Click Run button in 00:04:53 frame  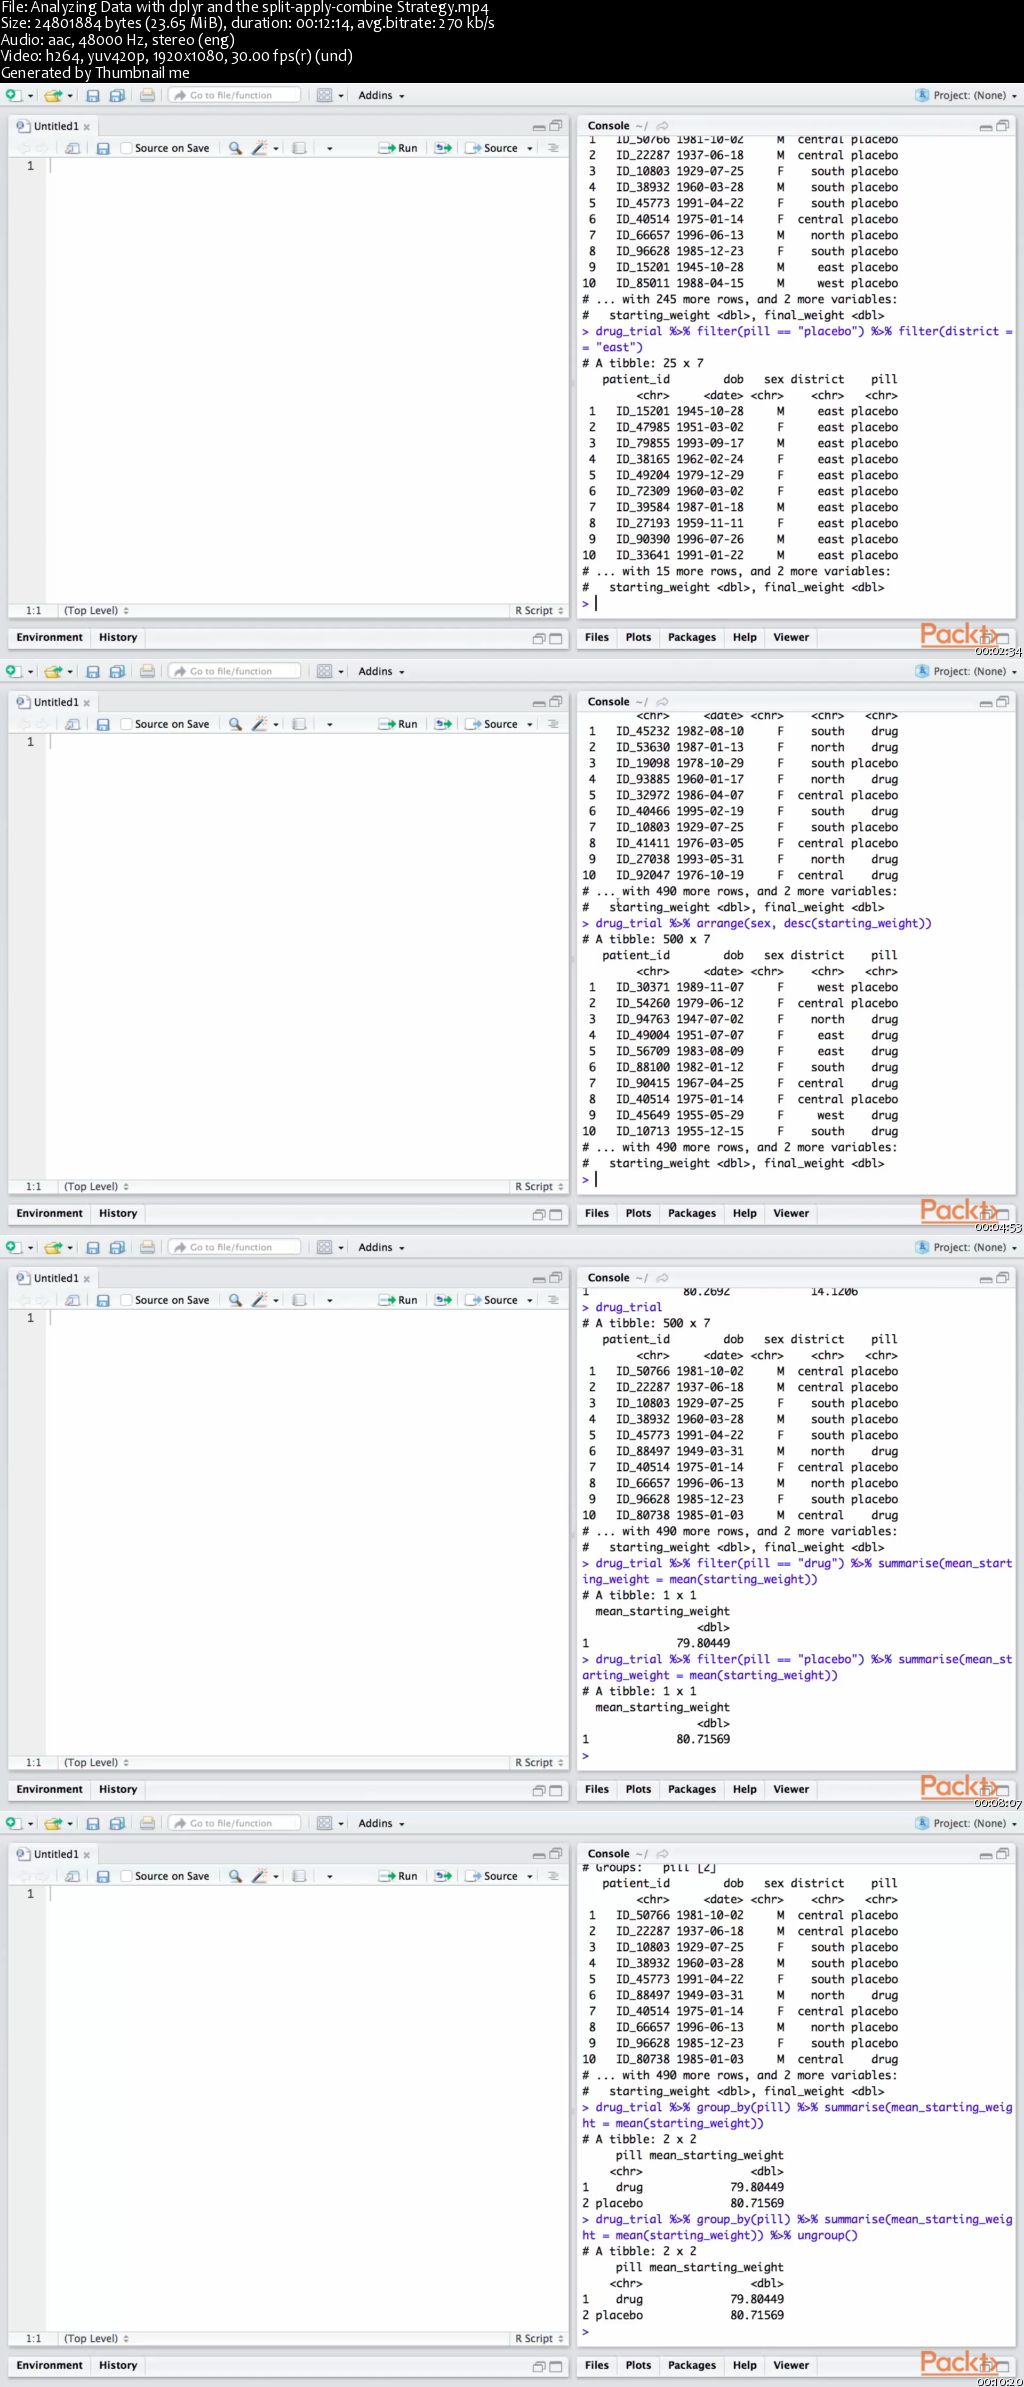[398, 724]
